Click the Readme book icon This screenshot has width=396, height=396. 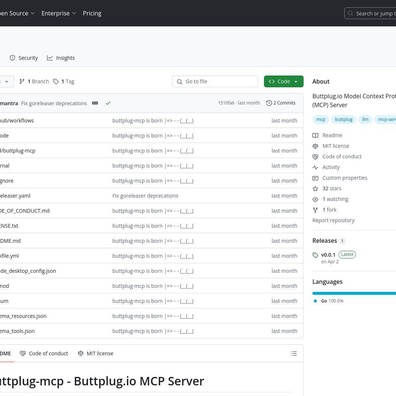[x=315, y=135]
